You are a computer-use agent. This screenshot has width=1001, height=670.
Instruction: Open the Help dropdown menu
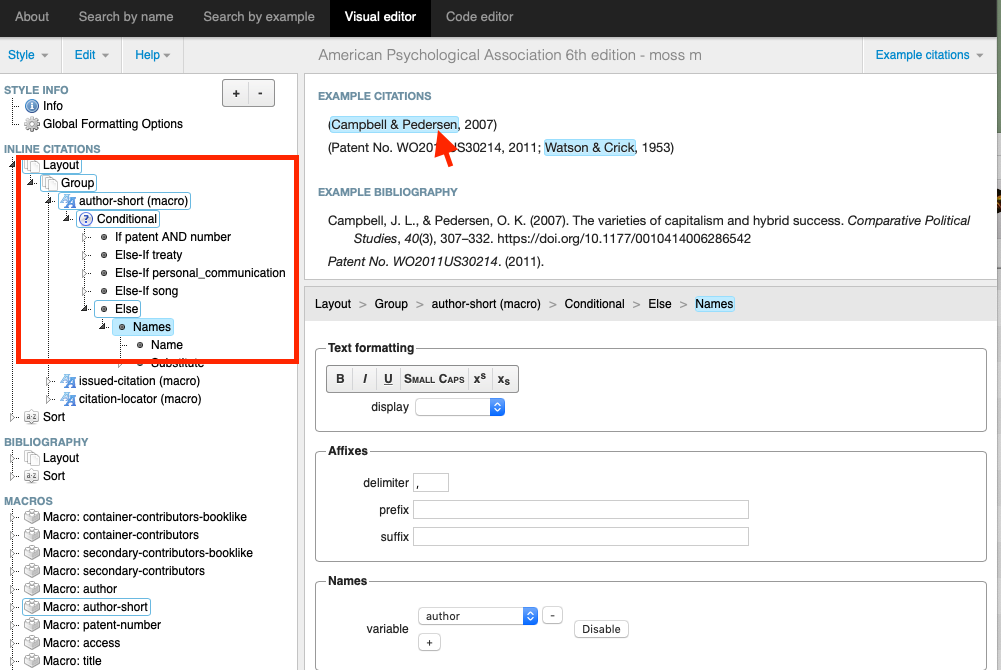tap(153, 55)
